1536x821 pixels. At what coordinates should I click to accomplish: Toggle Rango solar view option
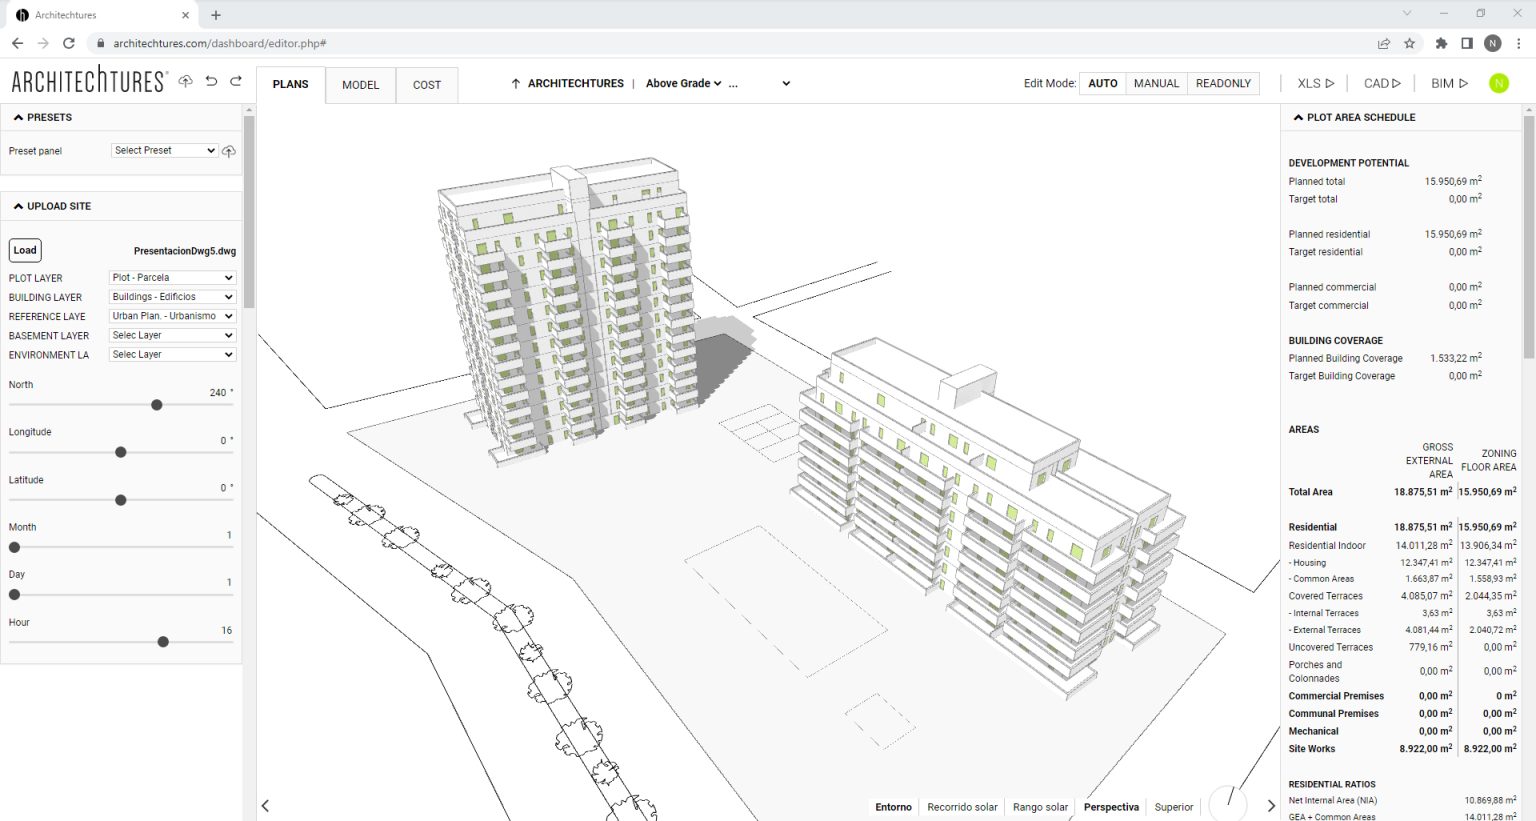click(x=1040, y=806)
